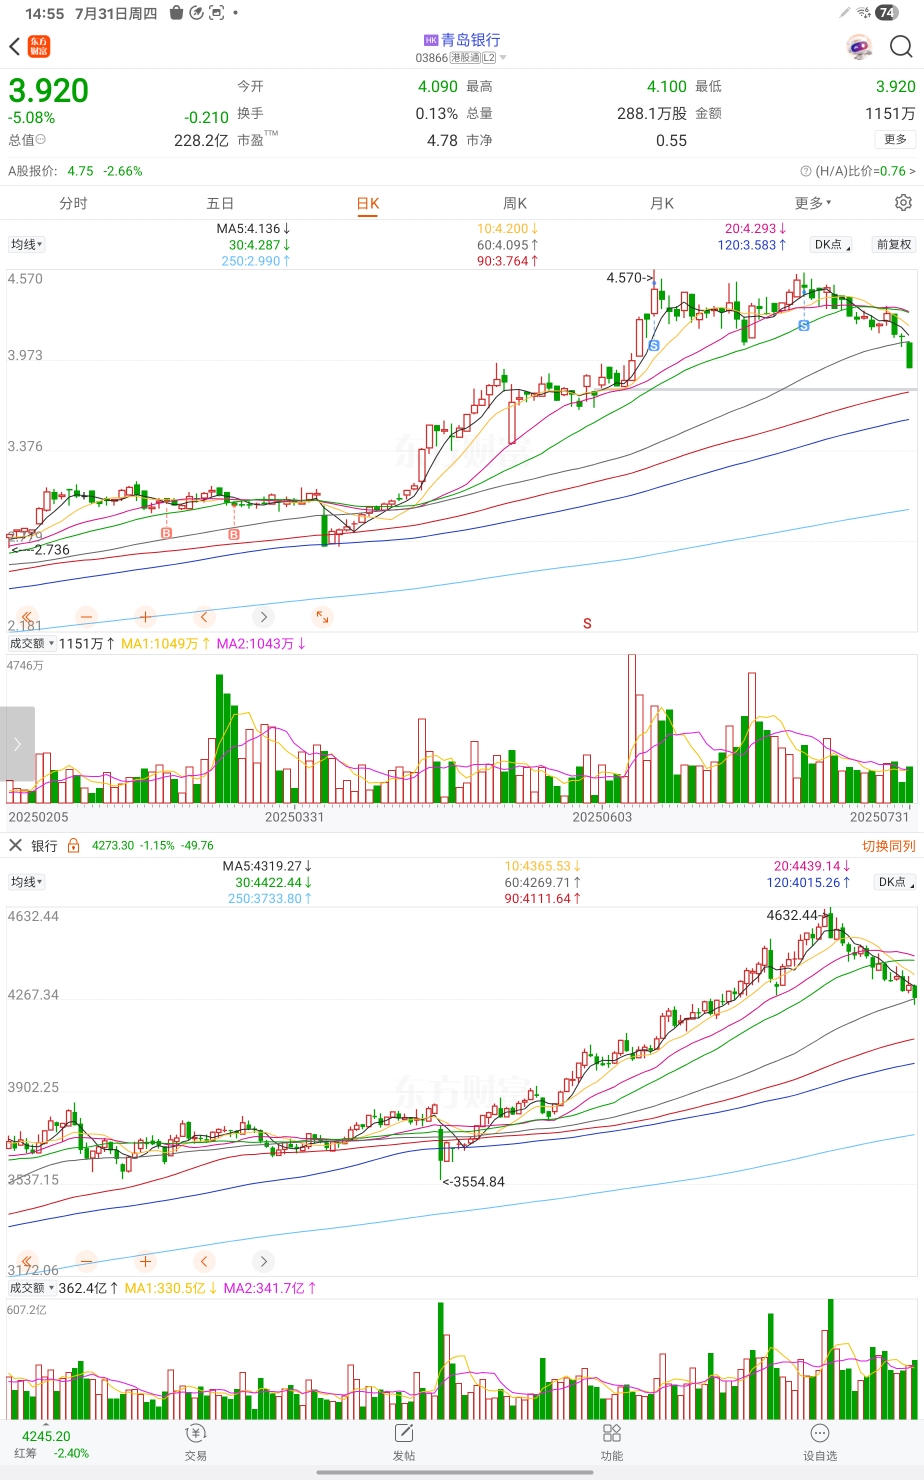
Task: Open 发帖 in bottom bar
Action: pos(404,1442)
